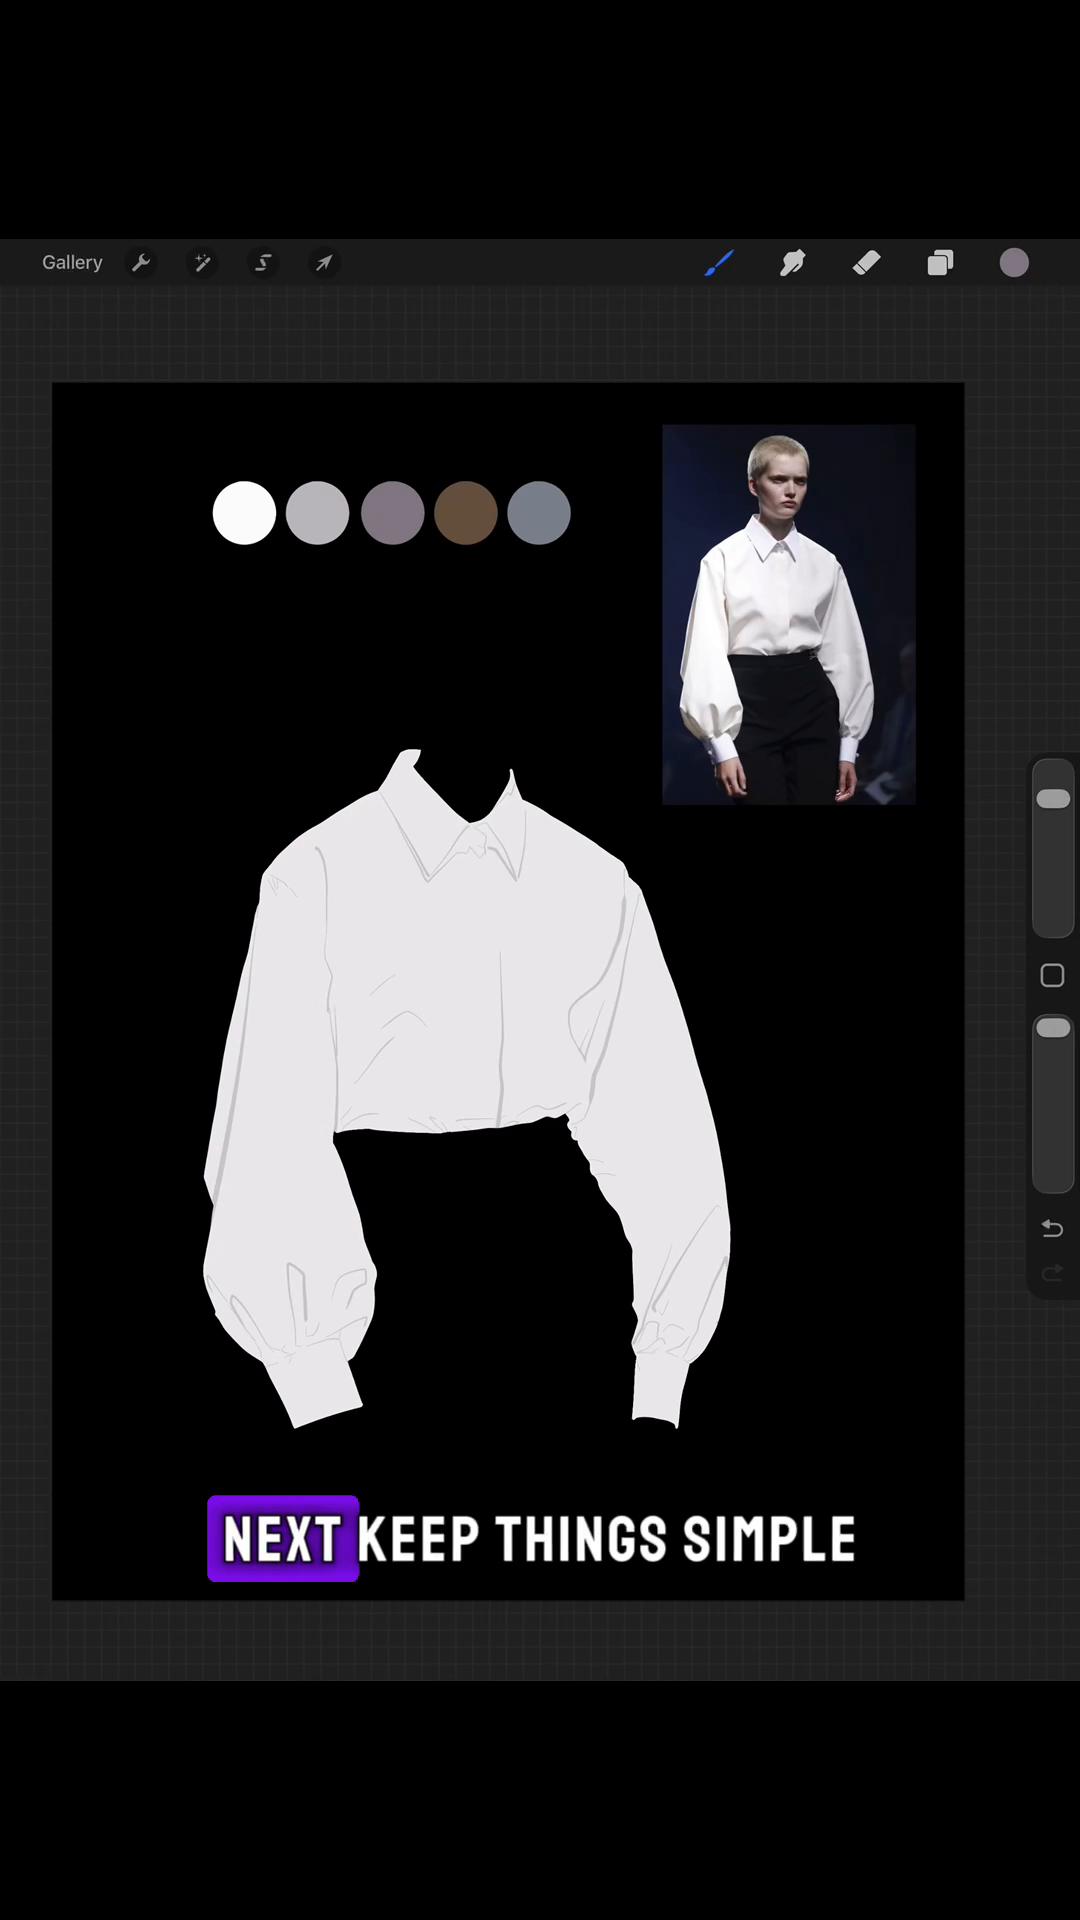Click the brush size slider handle
1080x1920 pixels.
click(x=1053, y=798)
